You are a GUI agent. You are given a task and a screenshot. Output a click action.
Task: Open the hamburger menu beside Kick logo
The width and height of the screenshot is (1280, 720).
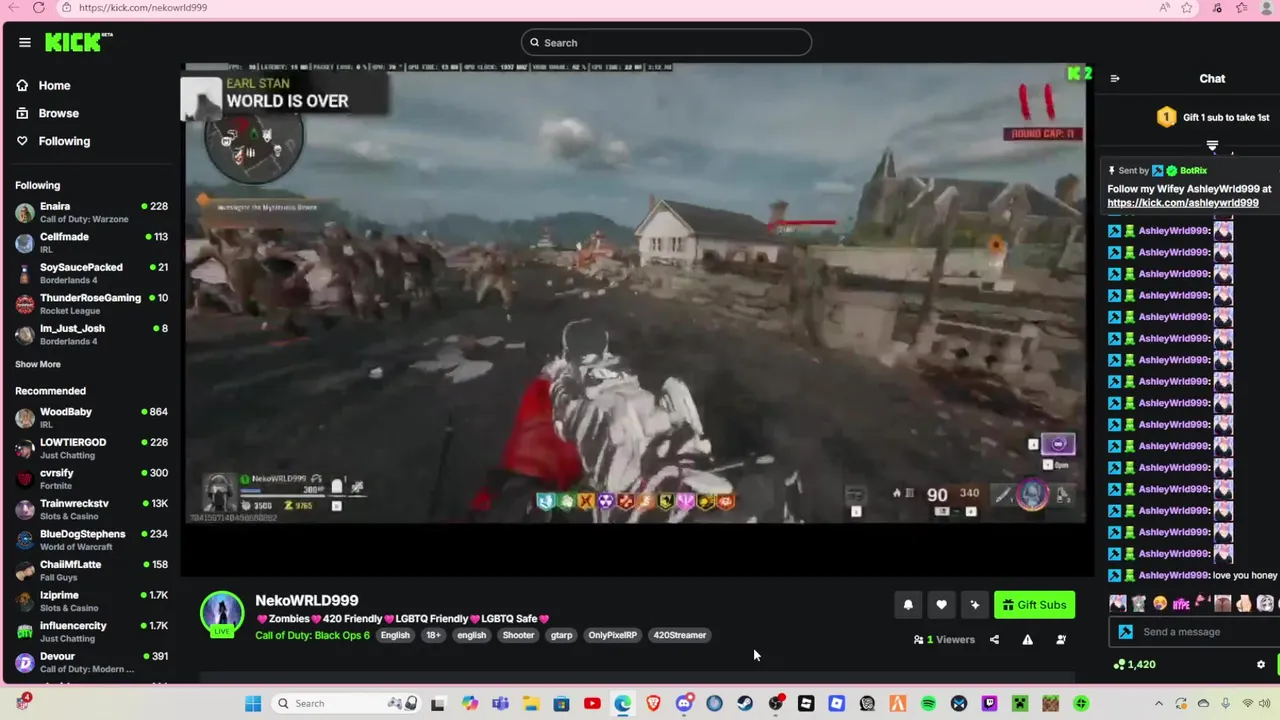point(24,42)
